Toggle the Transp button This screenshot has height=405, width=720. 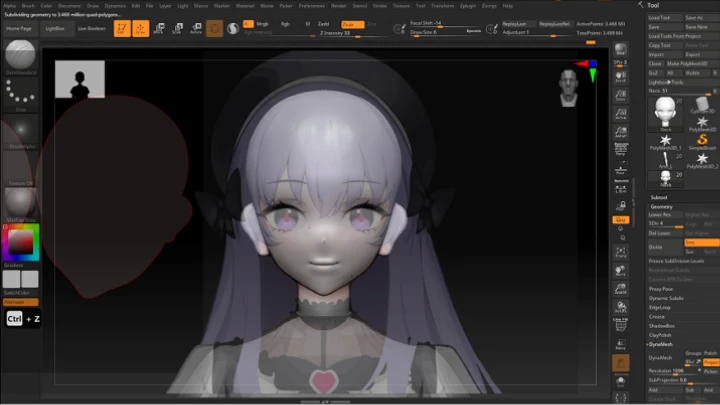coord(620,344)
